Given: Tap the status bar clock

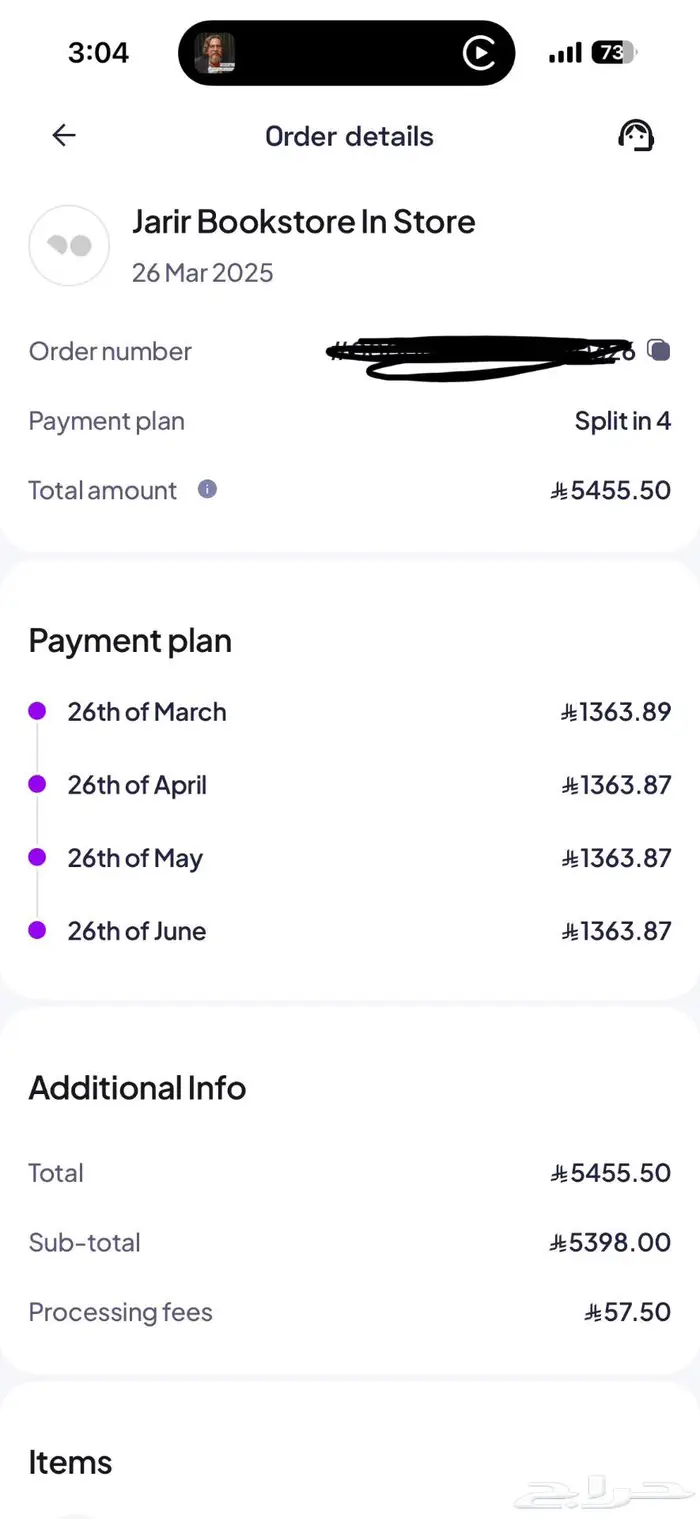Looking at the screenshot, I should 98,53.
